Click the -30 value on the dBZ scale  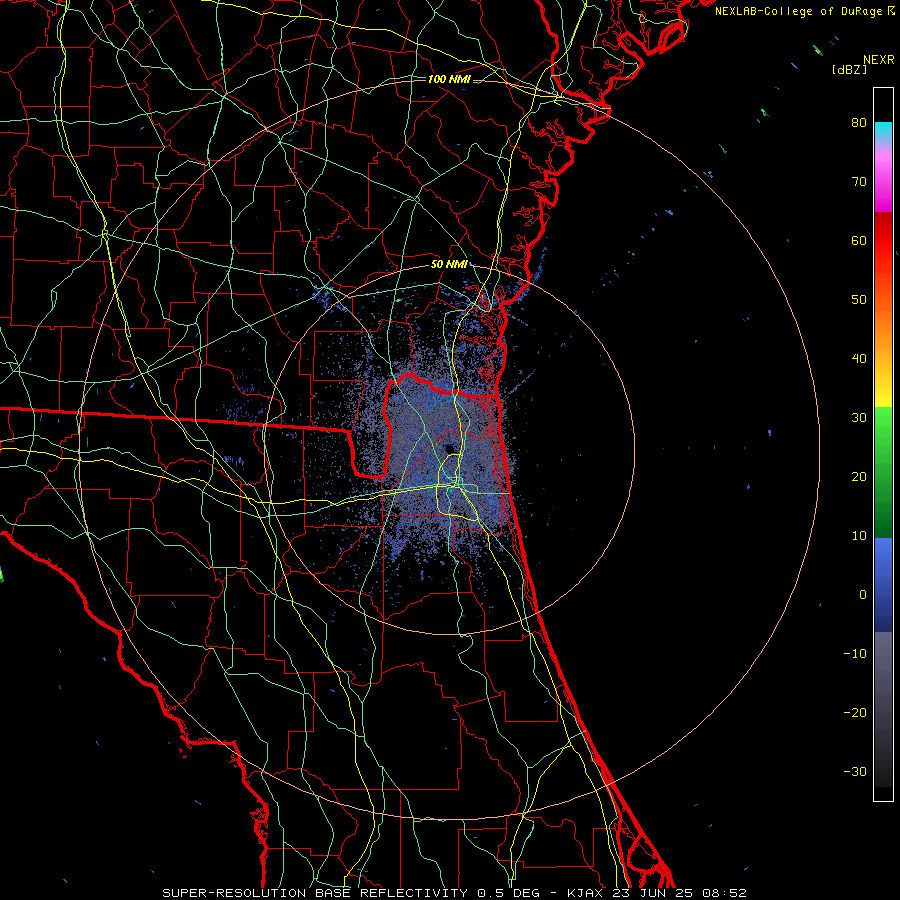(x=855, y=771)
